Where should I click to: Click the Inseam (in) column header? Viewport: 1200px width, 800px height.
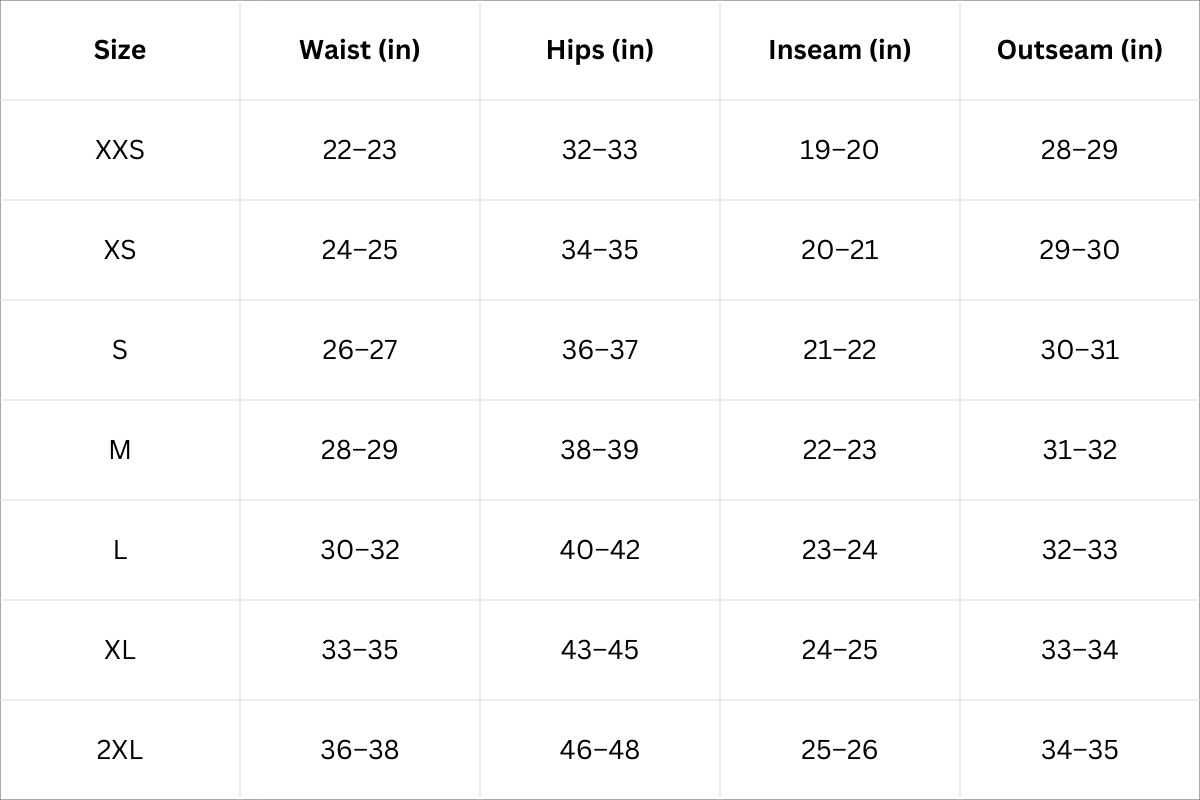point(840,50)
